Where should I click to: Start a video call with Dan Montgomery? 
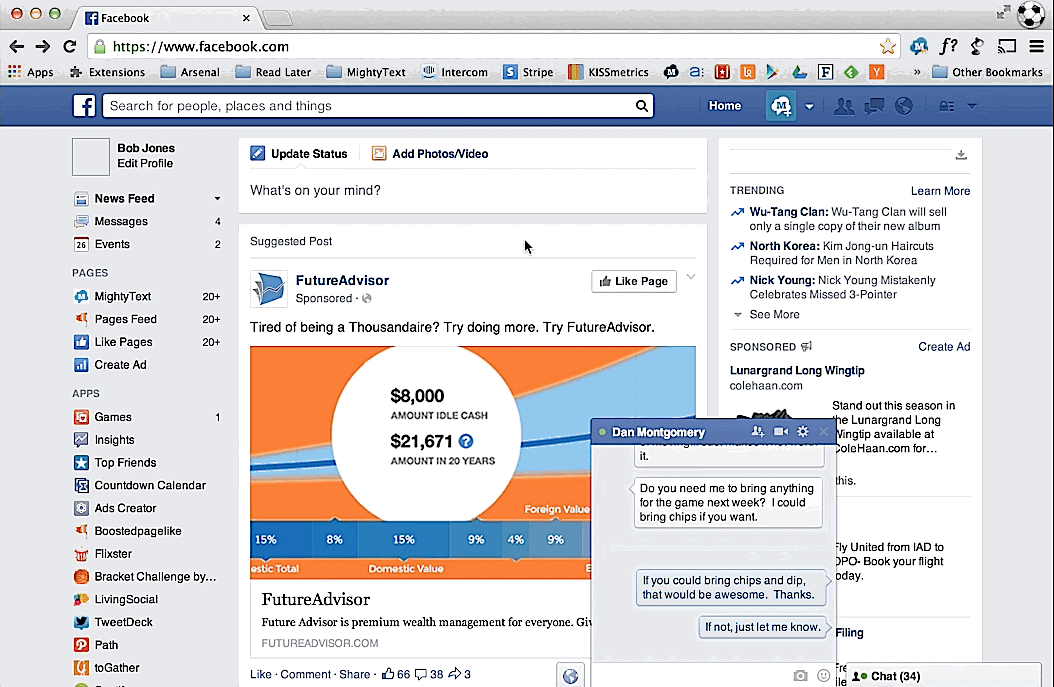(x=780, y=431)
